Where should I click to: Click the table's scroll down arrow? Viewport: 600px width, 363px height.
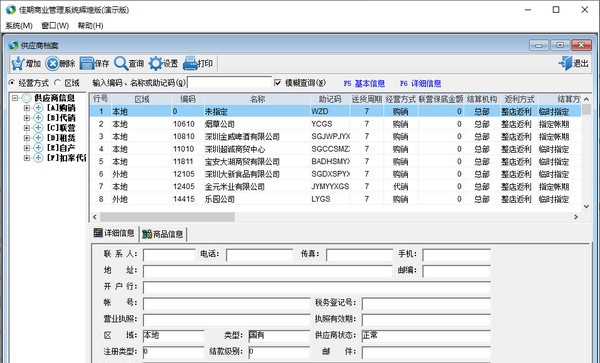(x=586, y=207)
